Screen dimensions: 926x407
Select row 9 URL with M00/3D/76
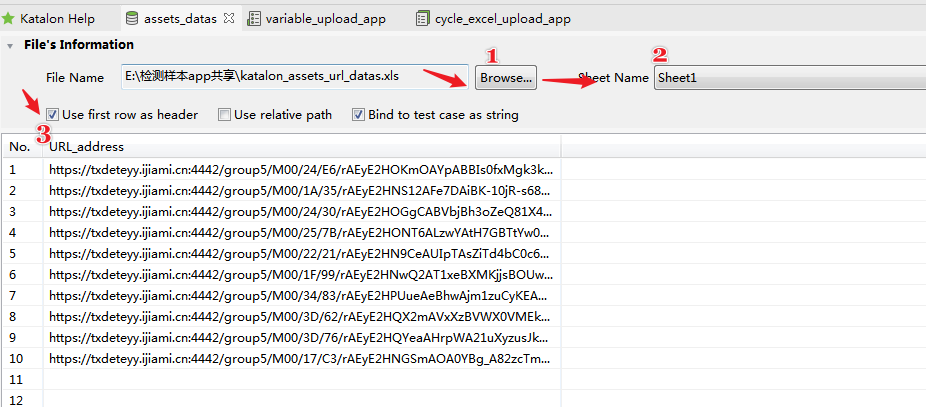[x=302, y=338]
